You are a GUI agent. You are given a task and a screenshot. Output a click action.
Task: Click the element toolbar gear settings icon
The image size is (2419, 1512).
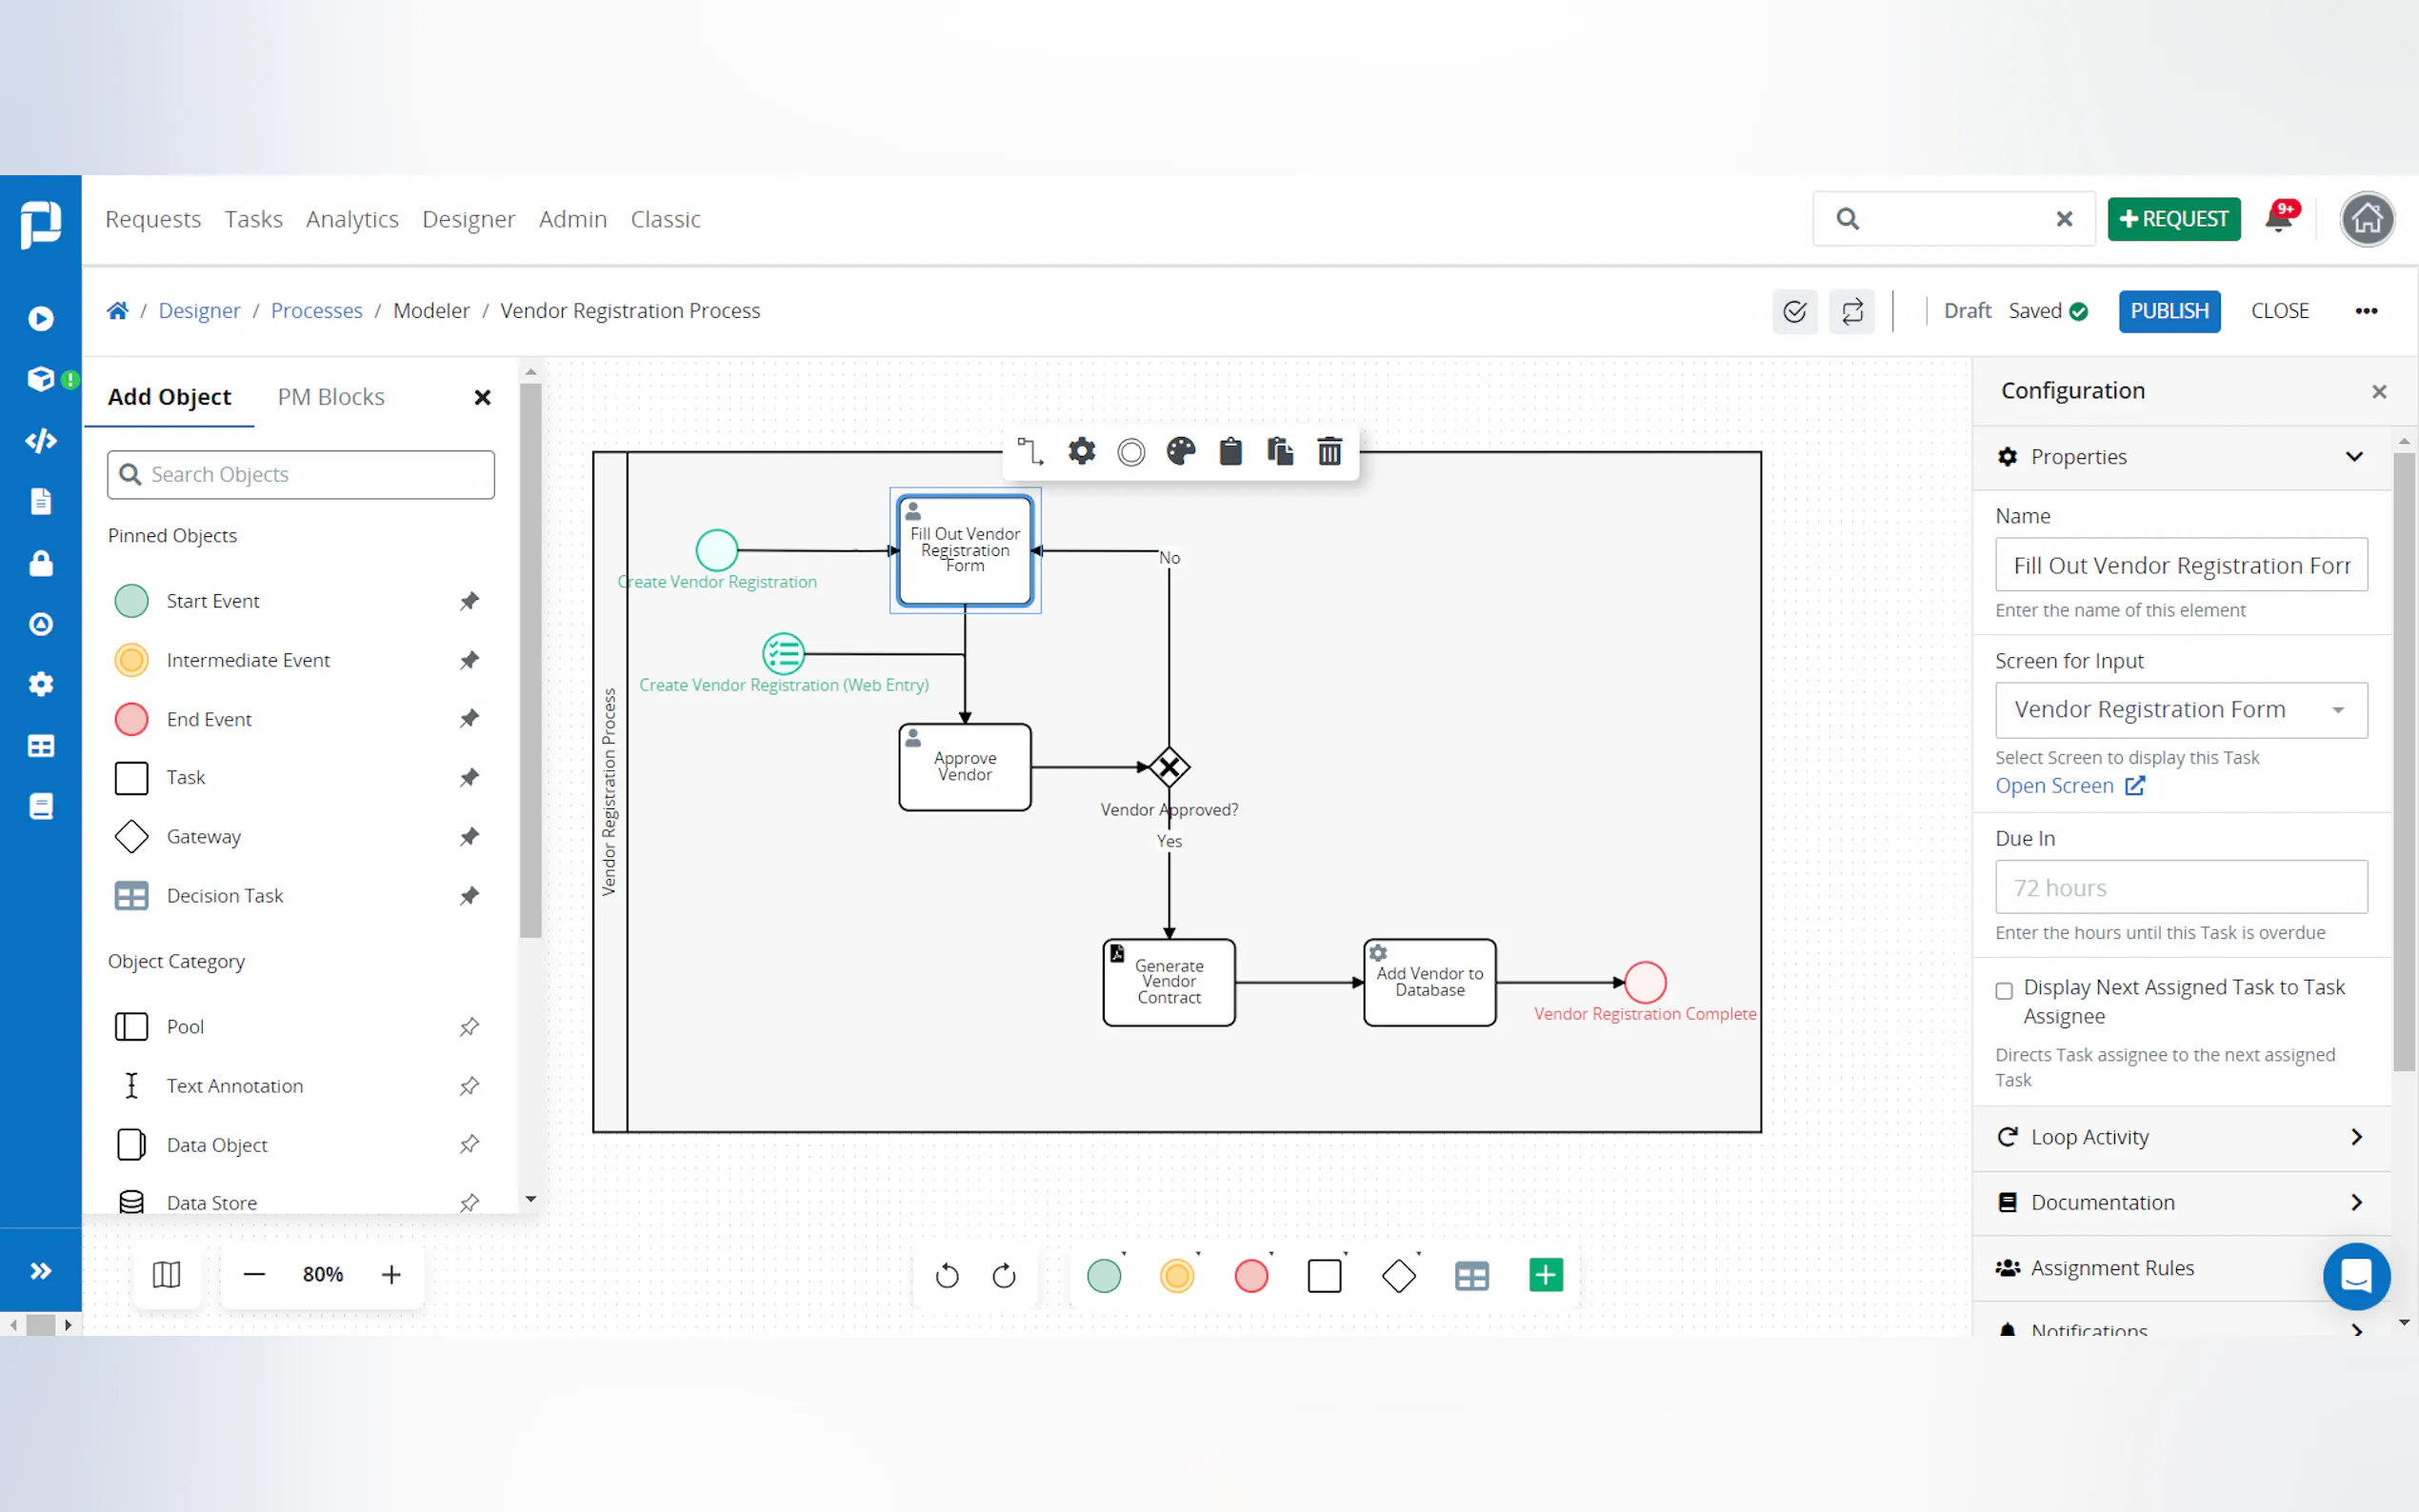[1081, 452]
